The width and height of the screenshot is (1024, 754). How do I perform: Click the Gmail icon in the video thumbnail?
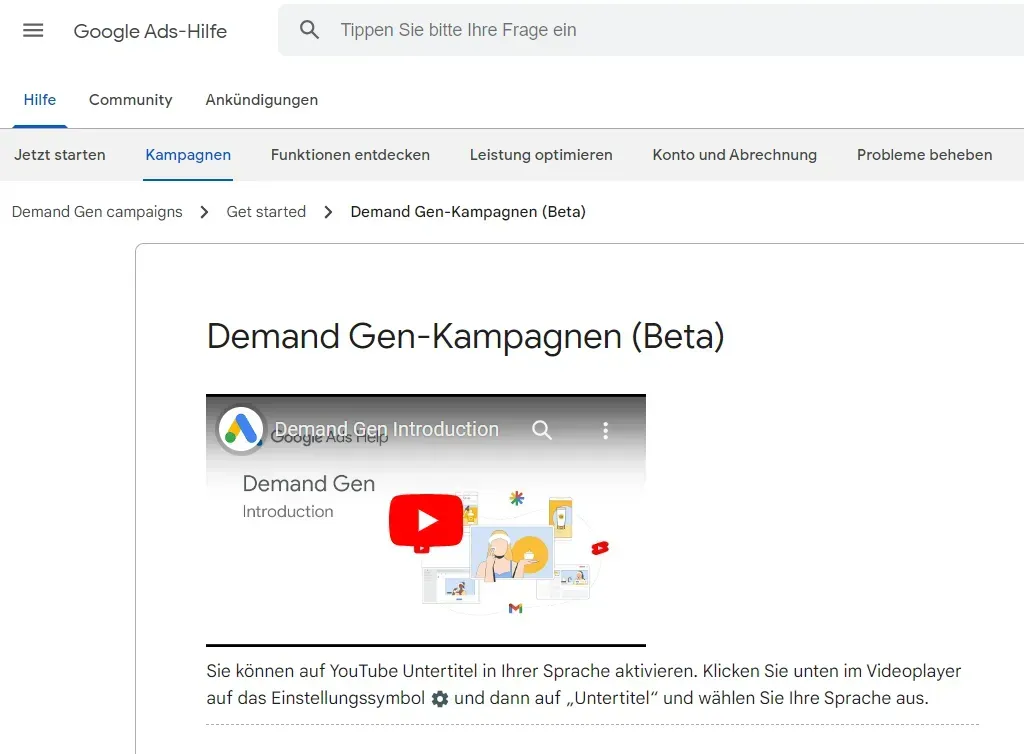[515, 608]
